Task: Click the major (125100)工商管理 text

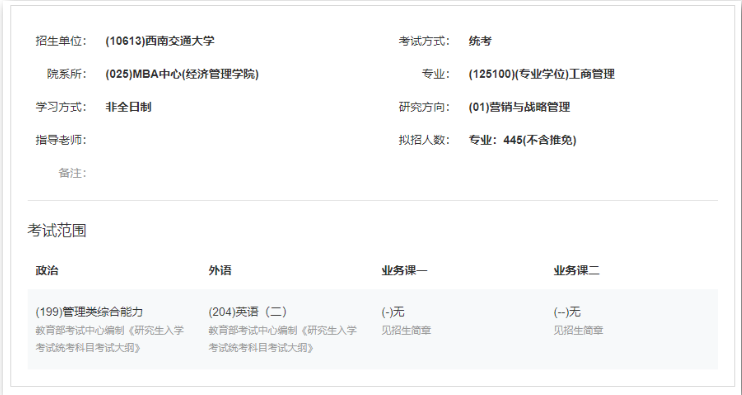Action: pos(541,74)
